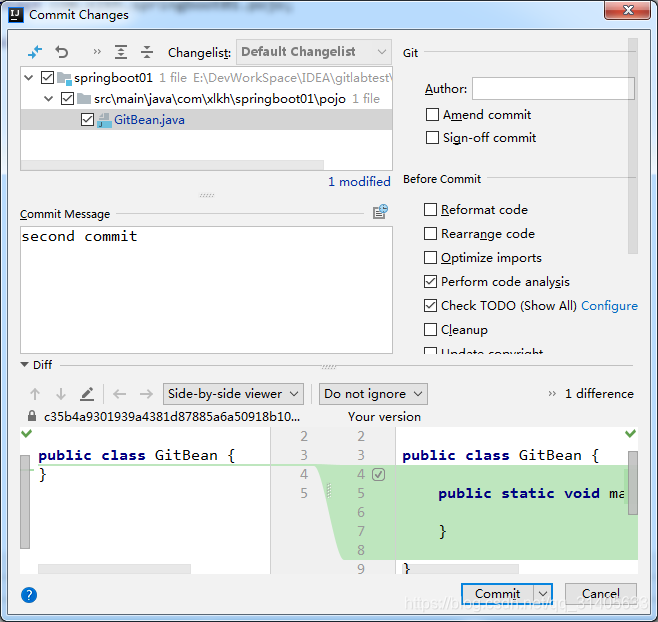Click the IntelliJ IDEA logo in title bar
Viewport: 658px width, 622px height.
pyautogui.click(x=16, y=15)
